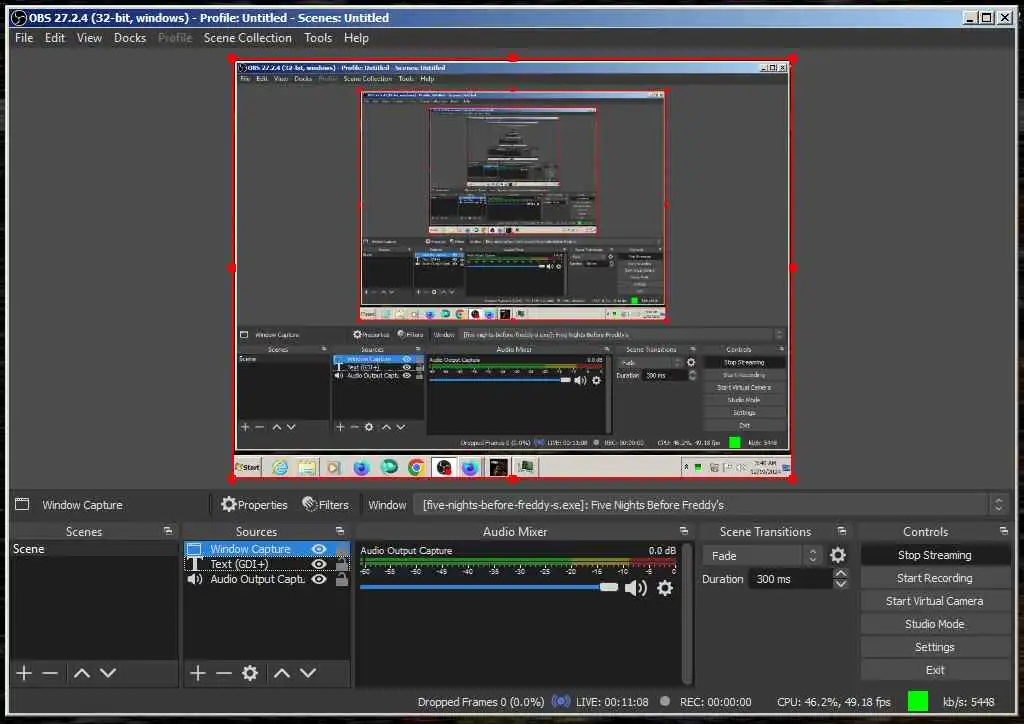
Task: Increase transition Duration with the up arrow
Action: (841, 573)
